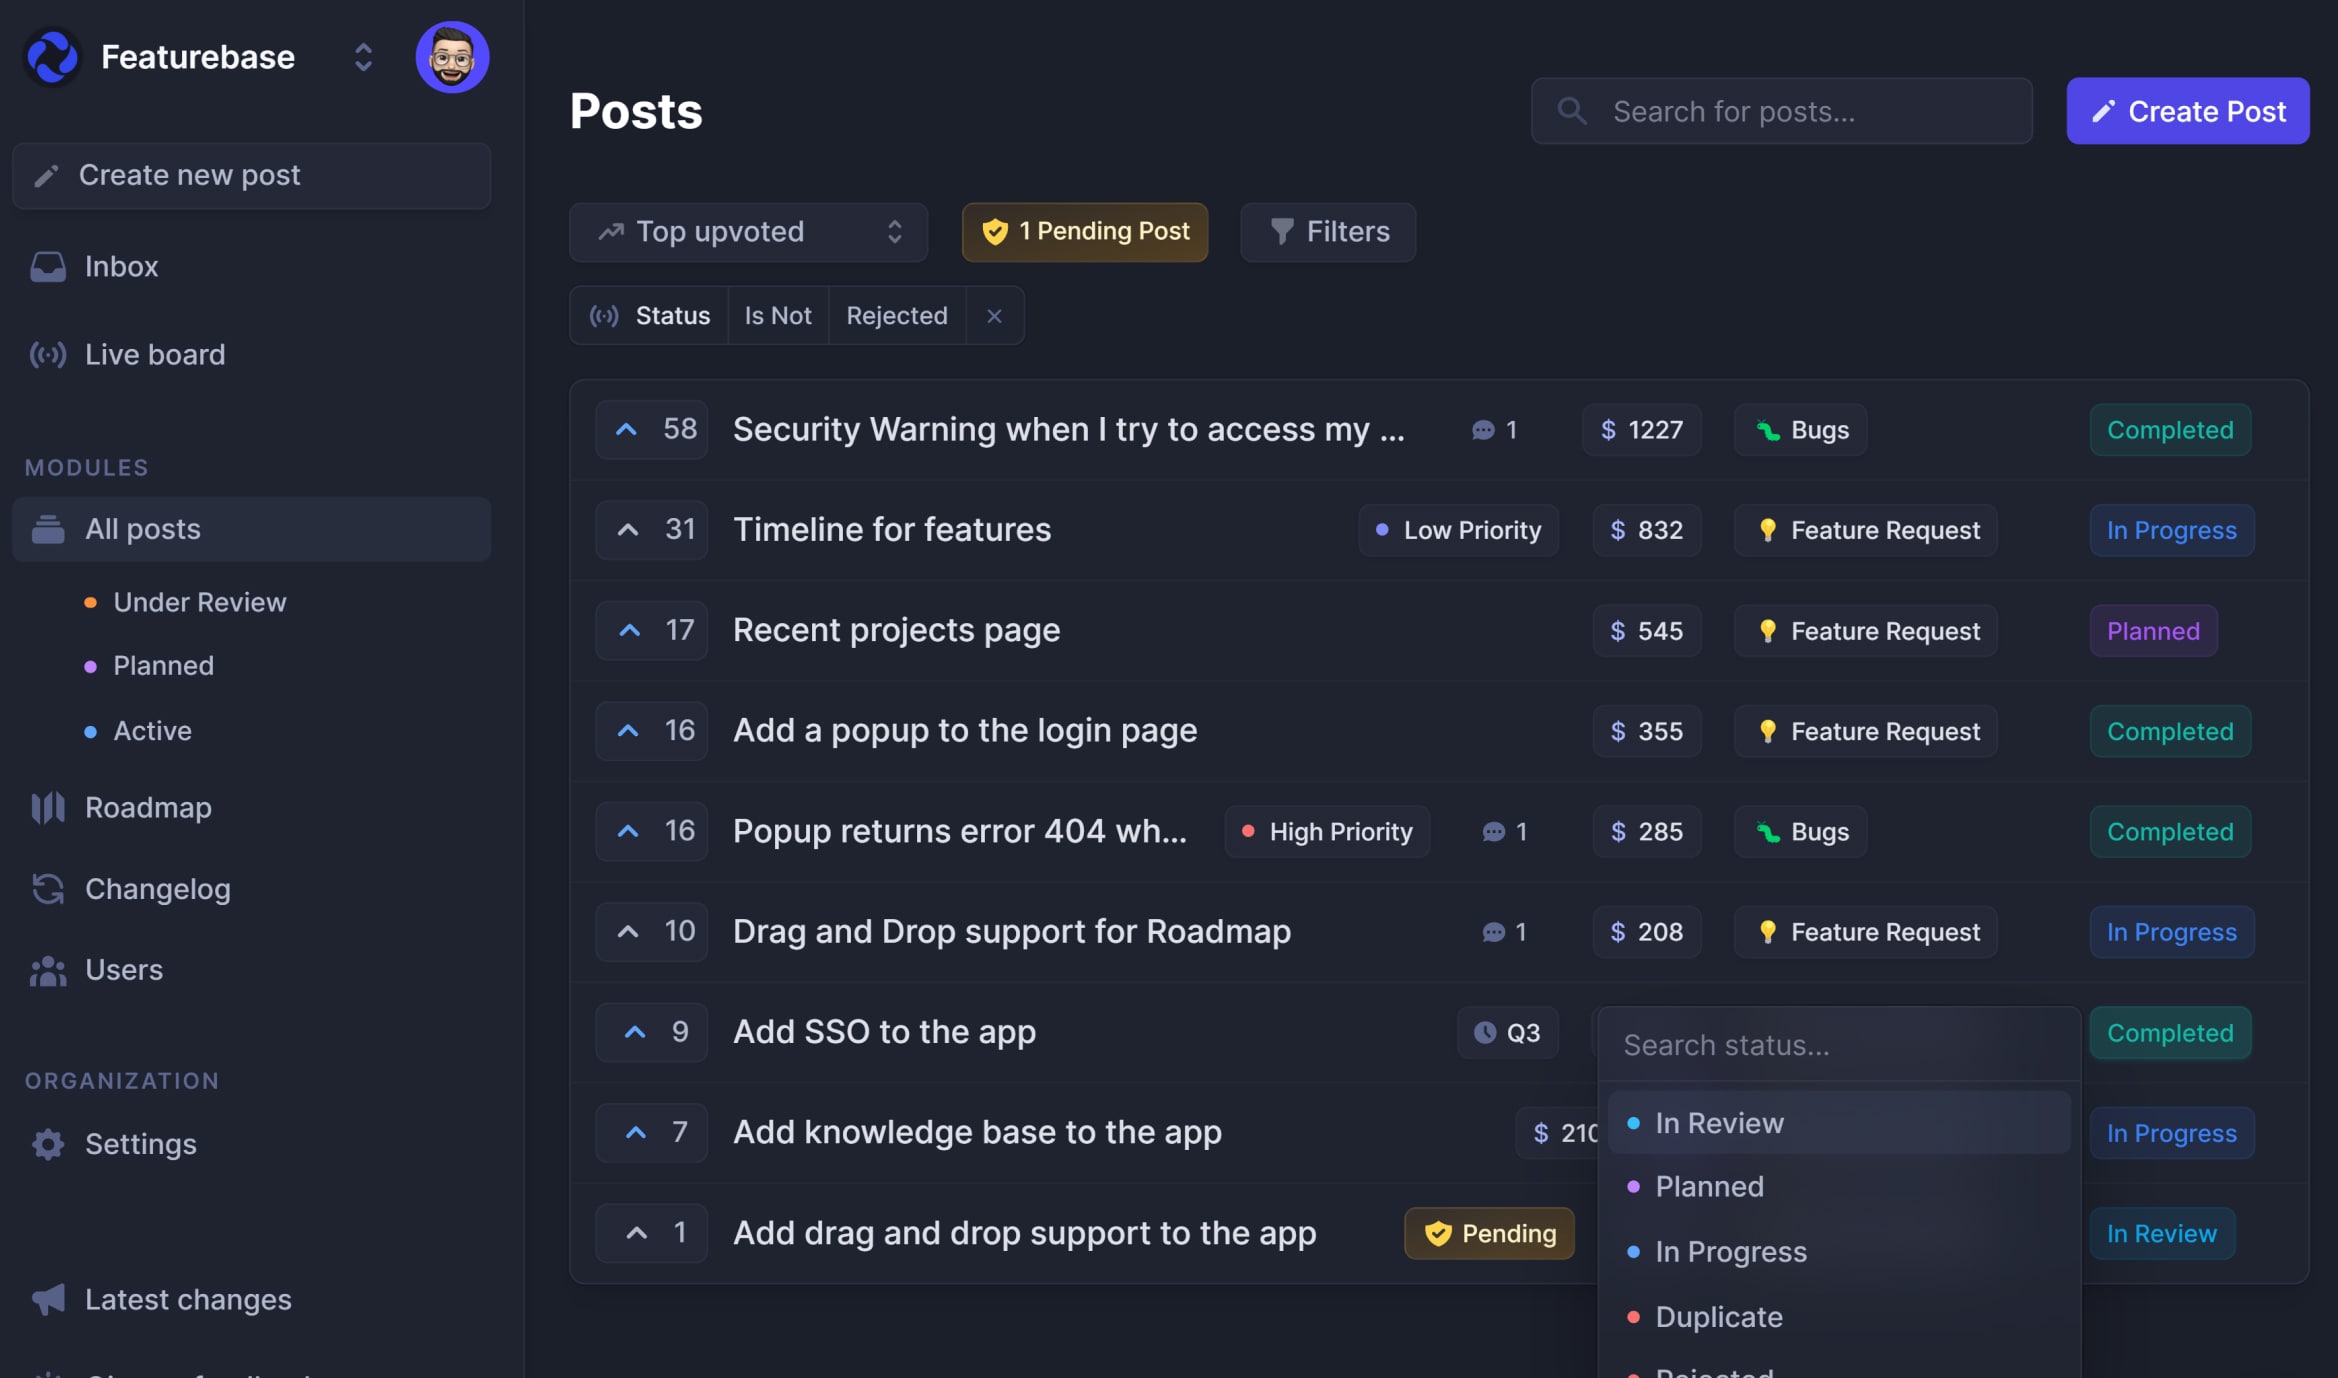
Task: Open comments on Drag and Drop Roadmap post
Action: [x=1505, y=932]
